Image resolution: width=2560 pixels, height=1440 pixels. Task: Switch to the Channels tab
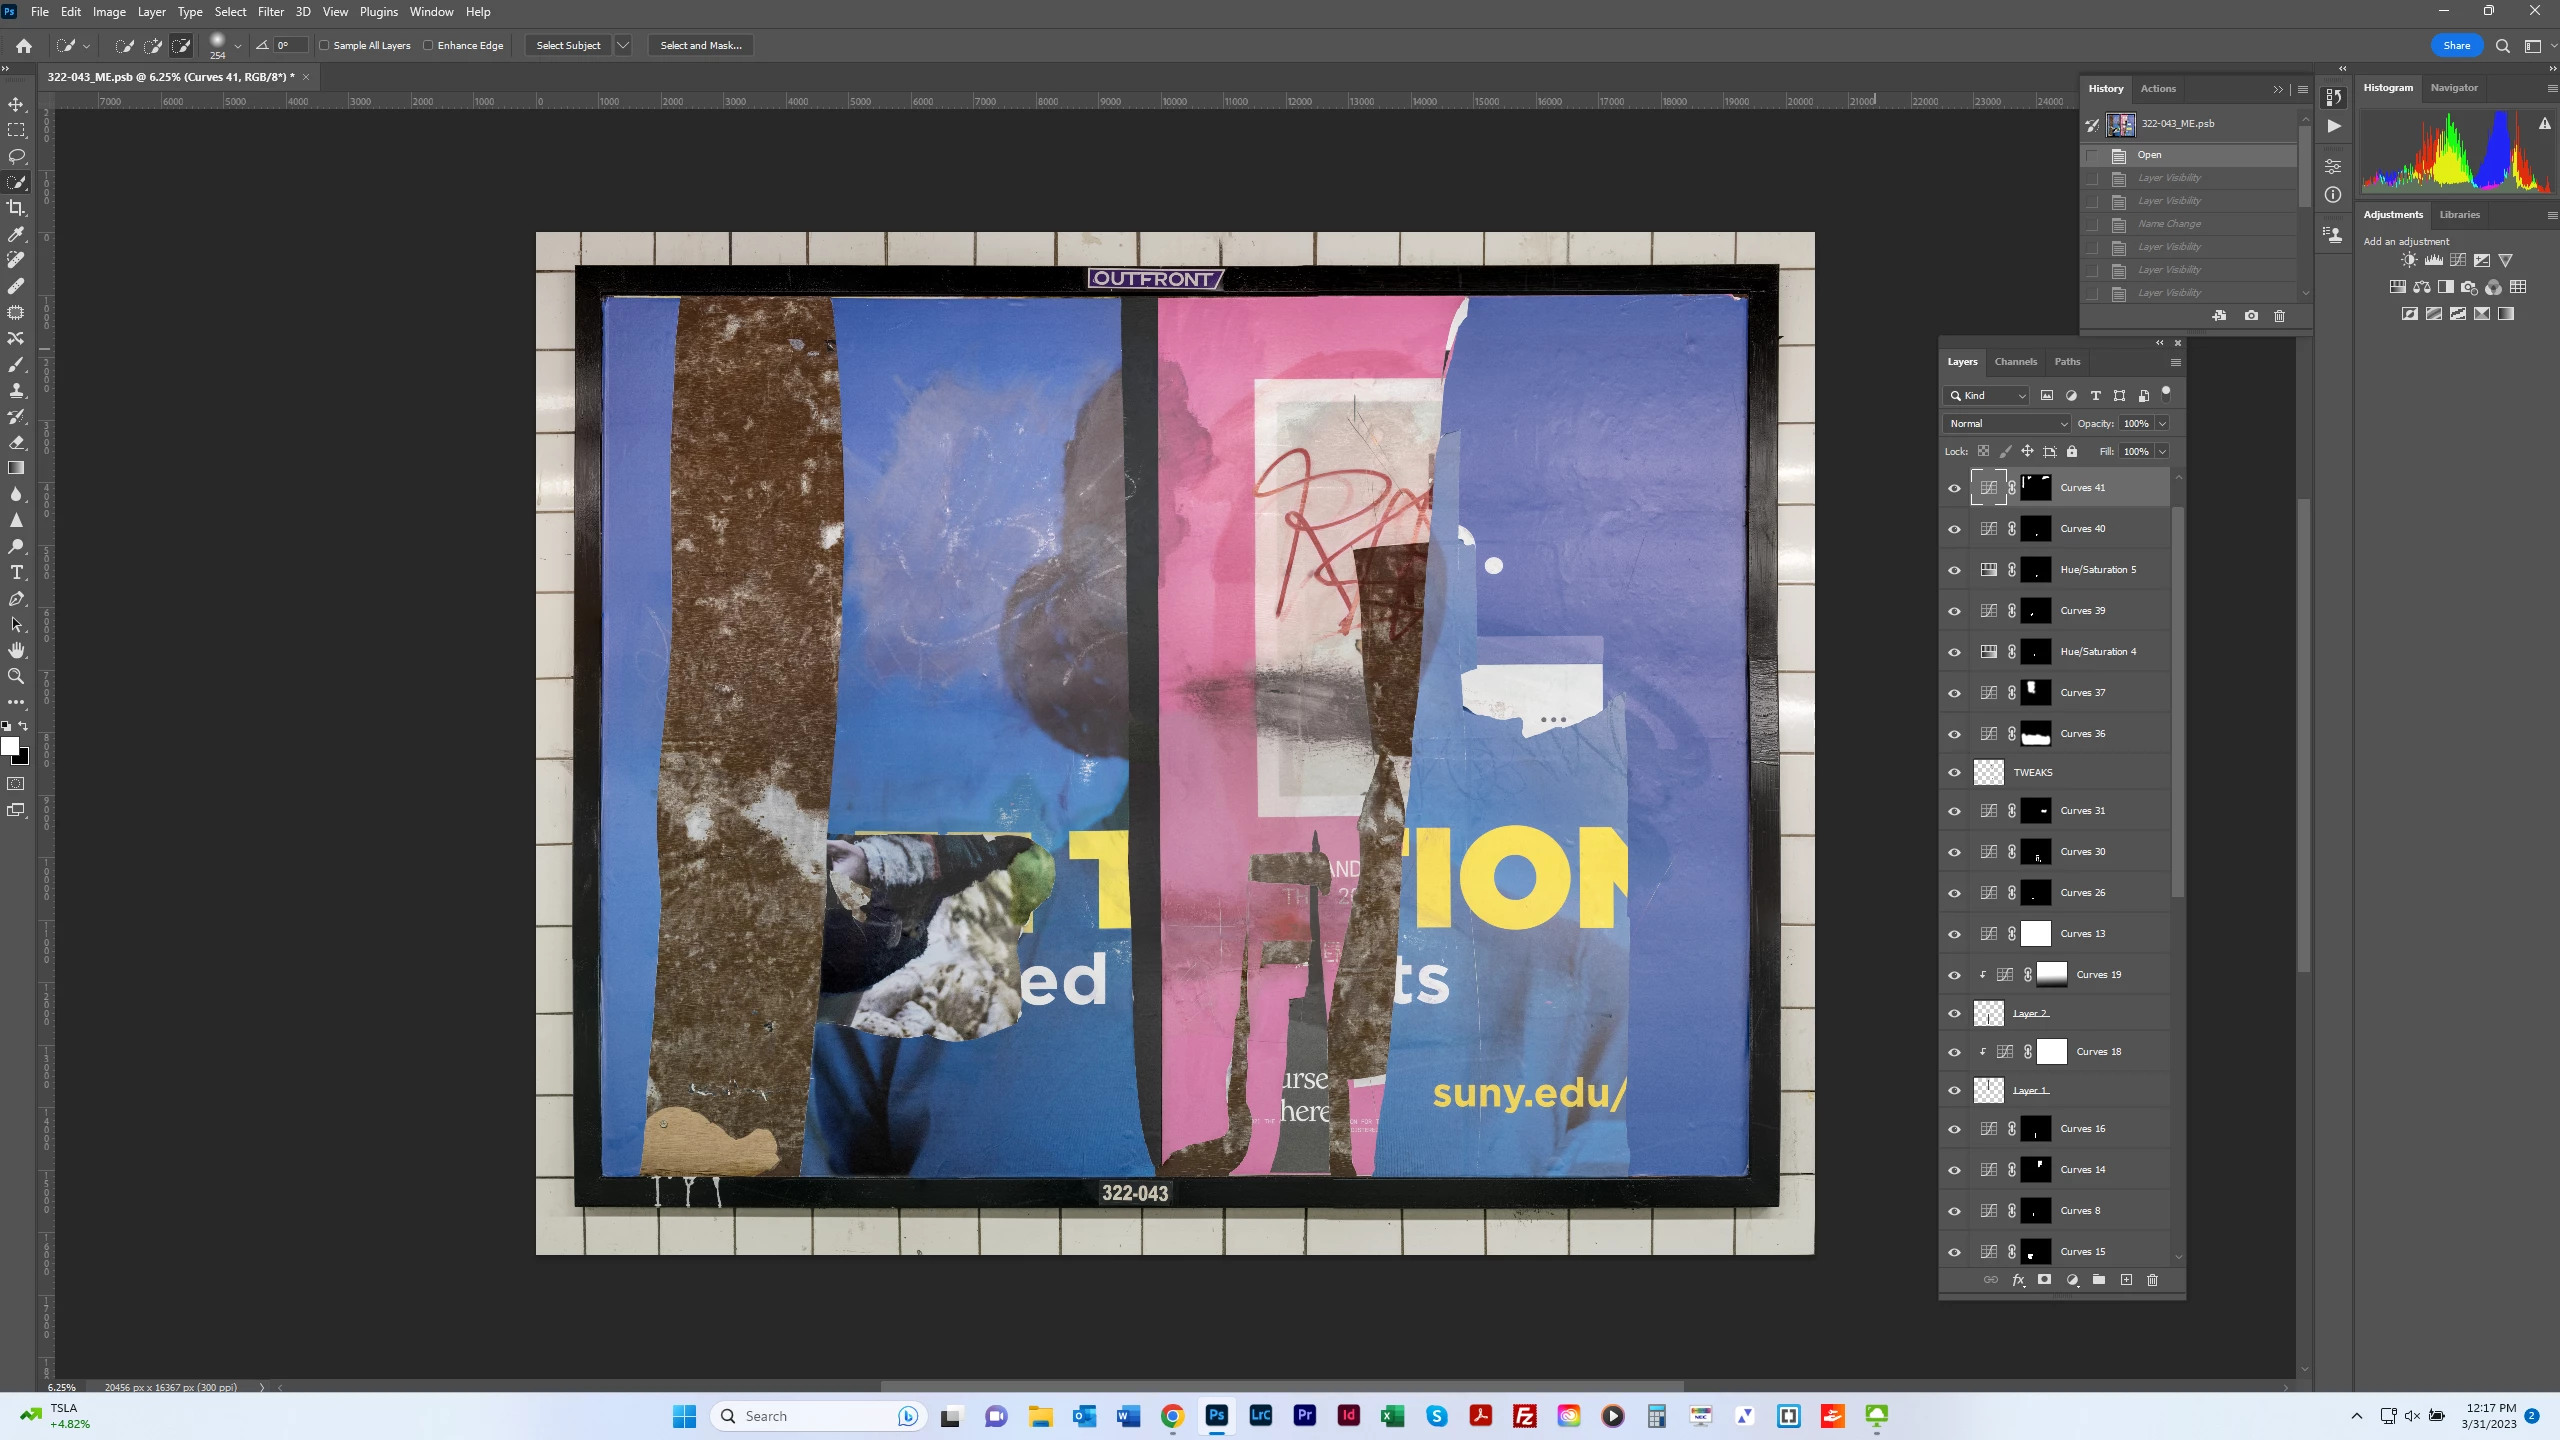coord(2015,362)
